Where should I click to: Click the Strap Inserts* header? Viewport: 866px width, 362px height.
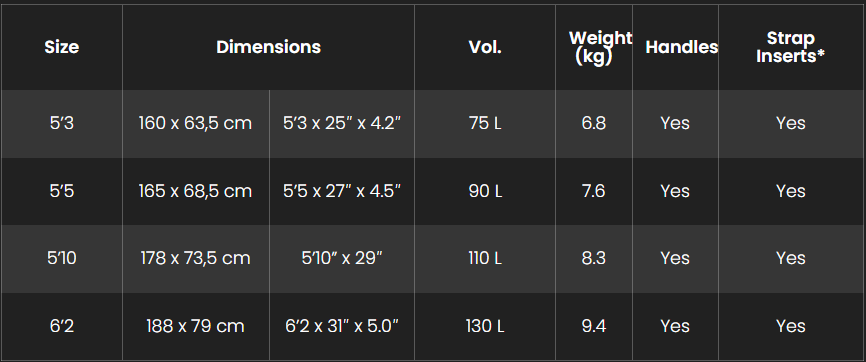click(791, 47)
